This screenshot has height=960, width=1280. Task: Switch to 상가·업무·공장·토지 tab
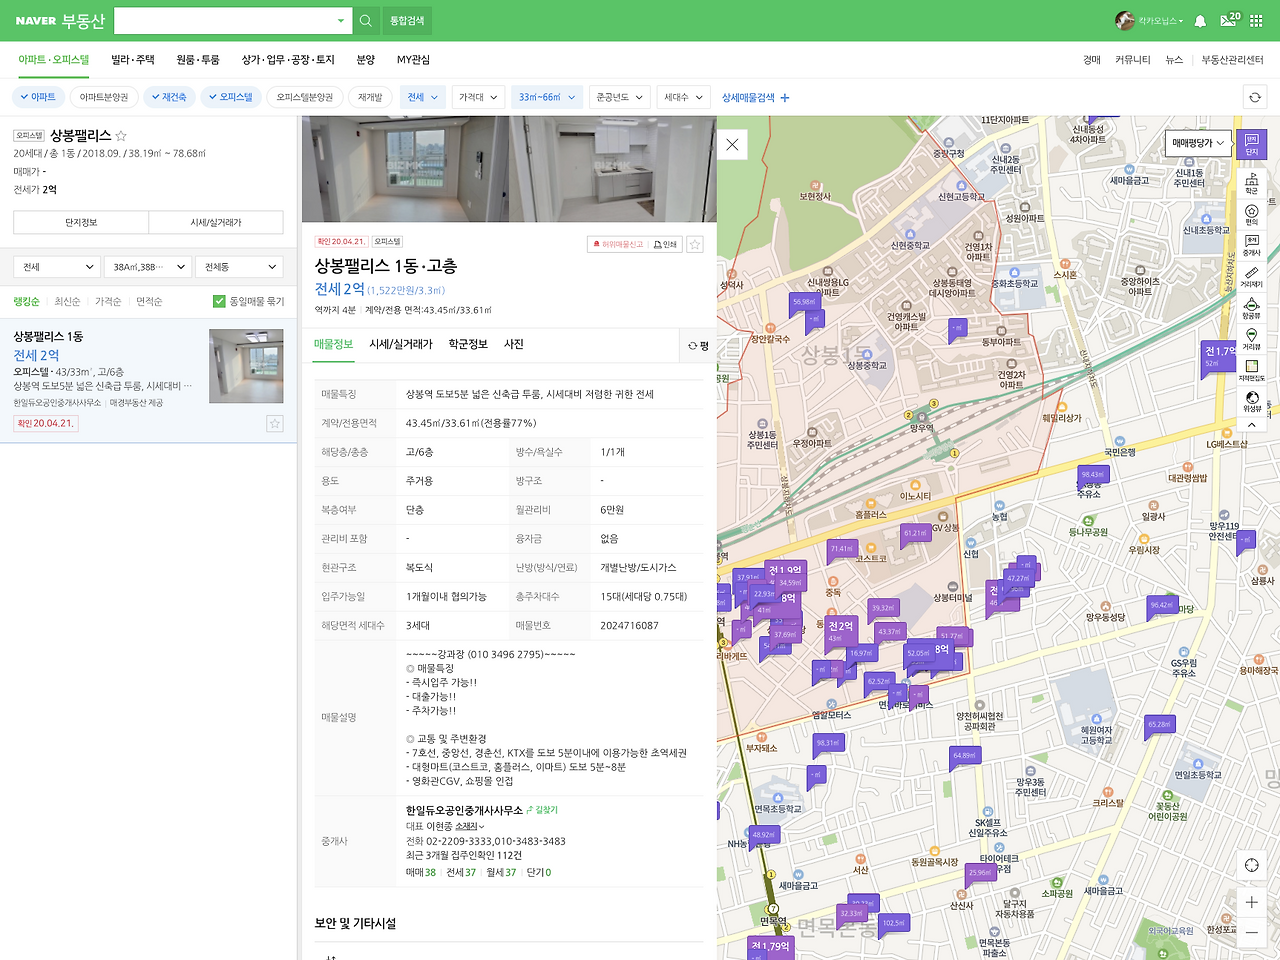point(288,60)
